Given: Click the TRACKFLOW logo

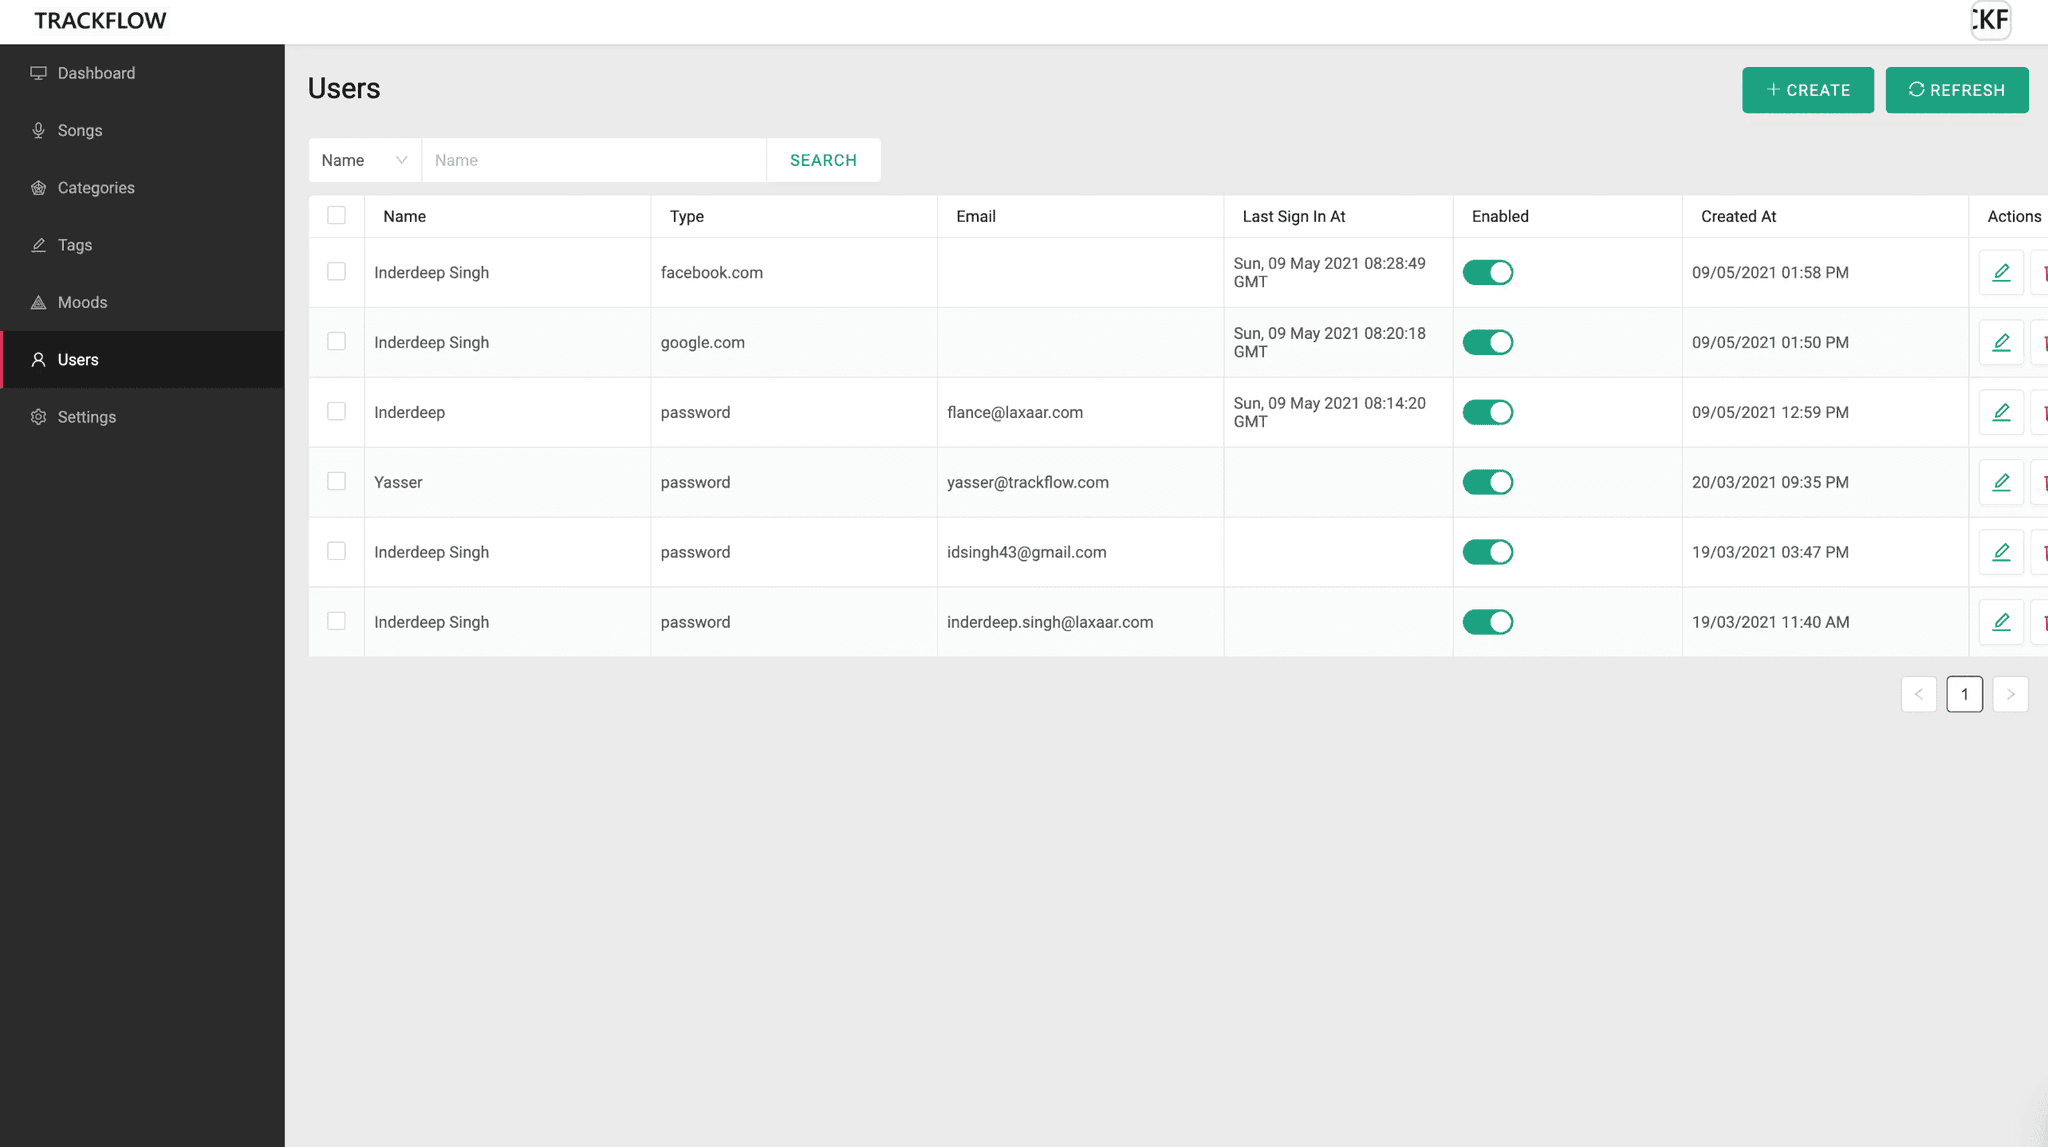Looking at the screenshot, I should pos(100,21).
